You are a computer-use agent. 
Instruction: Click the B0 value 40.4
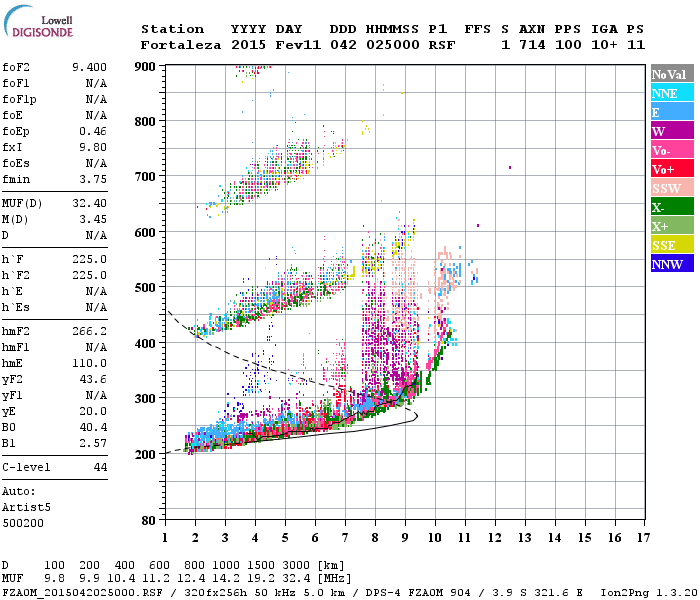click(x=93, y=428)
